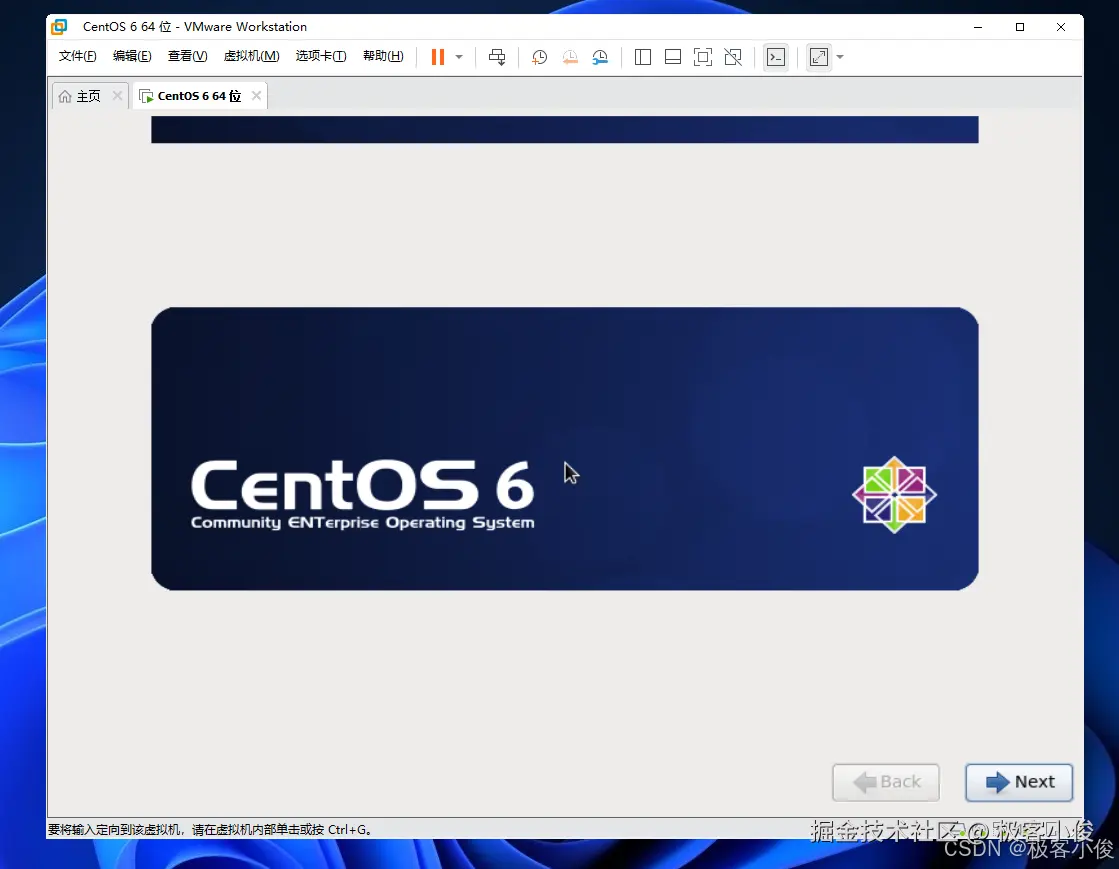This screenshot has width=1119, height=869.
Task: Expand the stretch display dropdown arrow
Action: pos(840,57)
